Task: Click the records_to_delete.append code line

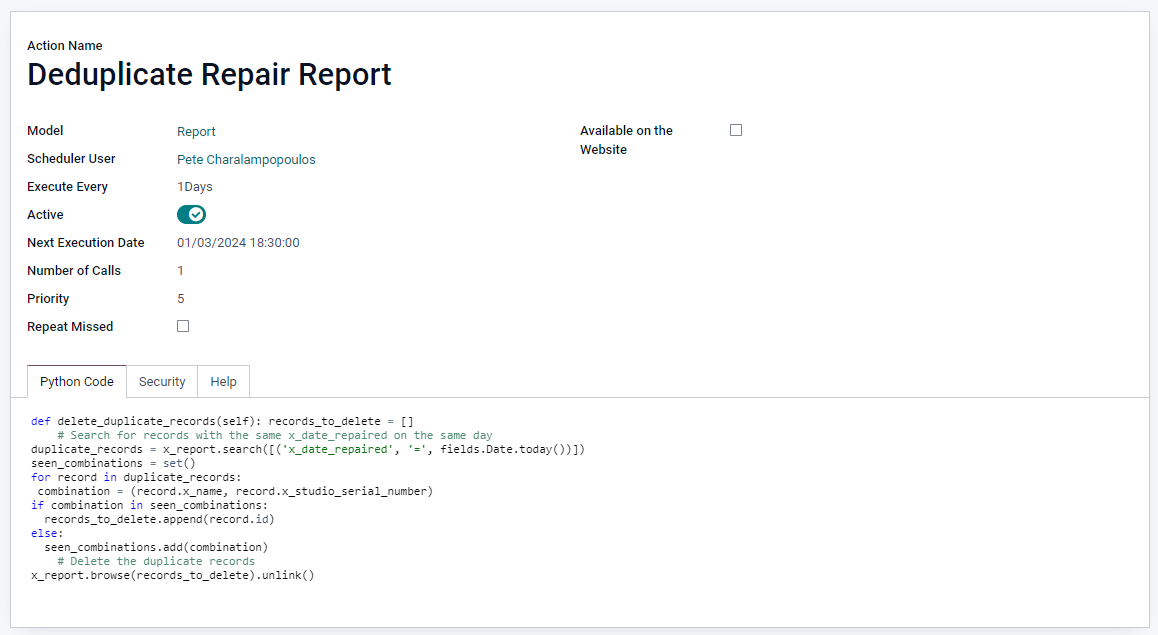Action: pos(159,520)
